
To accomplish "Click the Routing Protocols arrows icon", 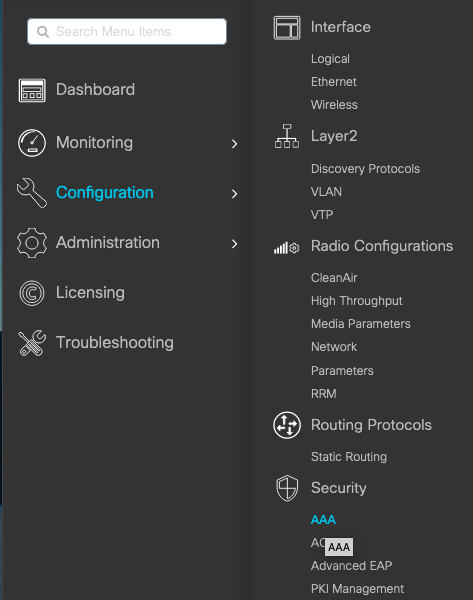I will 287,425.
